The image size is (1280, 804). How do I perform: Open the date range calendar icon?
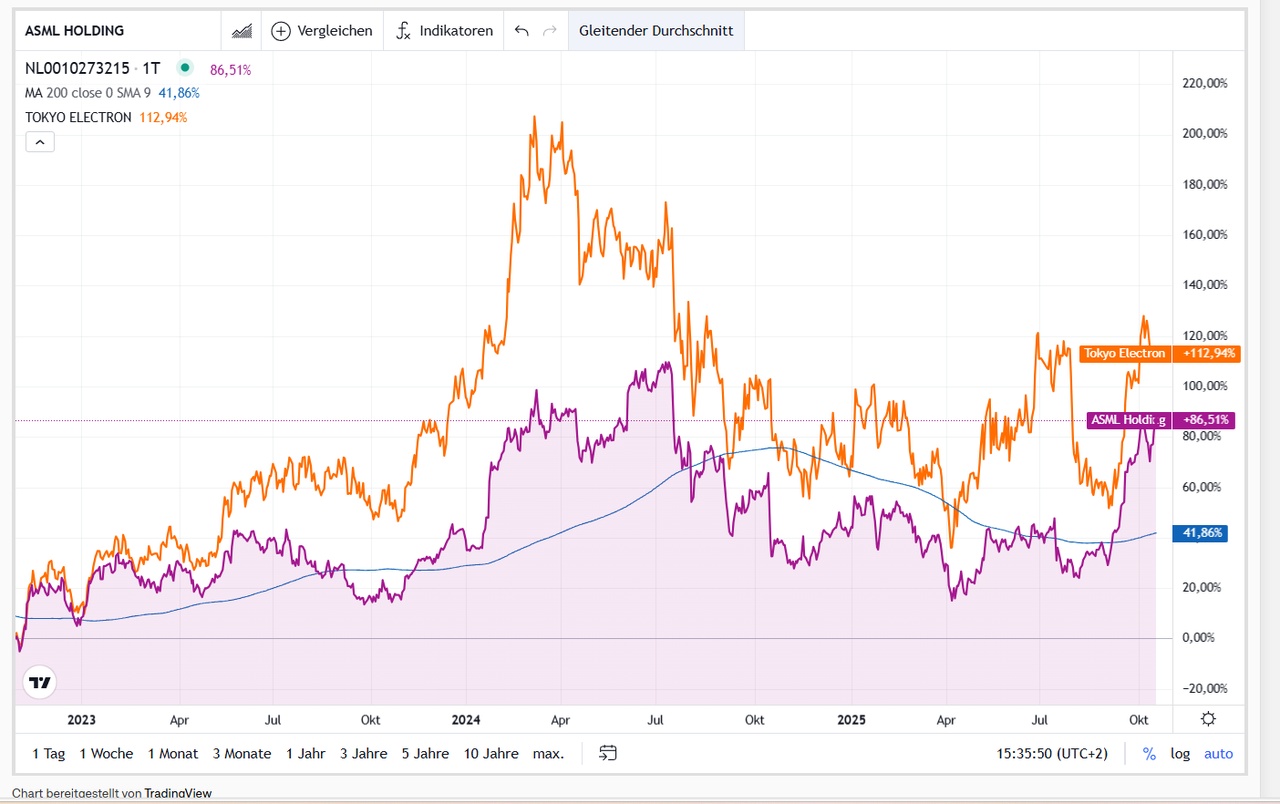pos(608,753)
